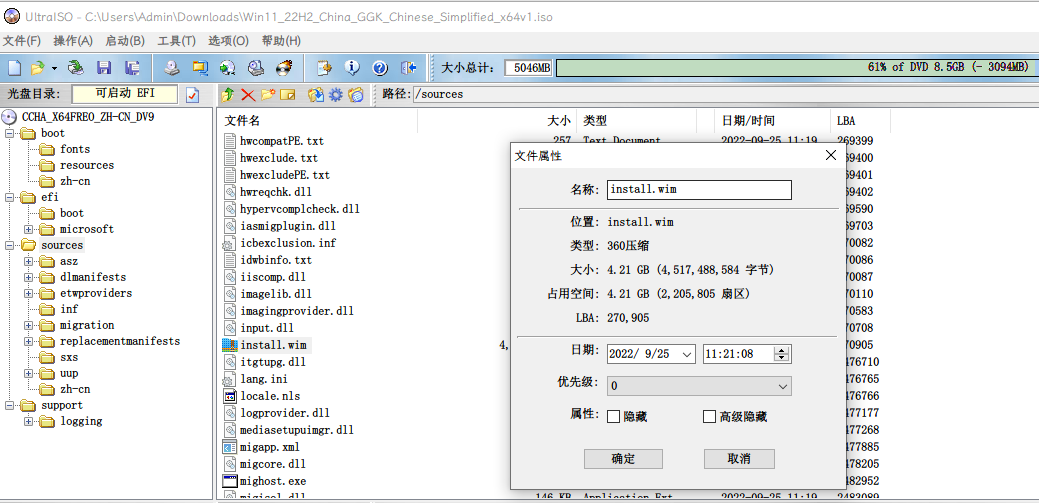Click the DVD capacity usage bar

click(x=796, y=68)
